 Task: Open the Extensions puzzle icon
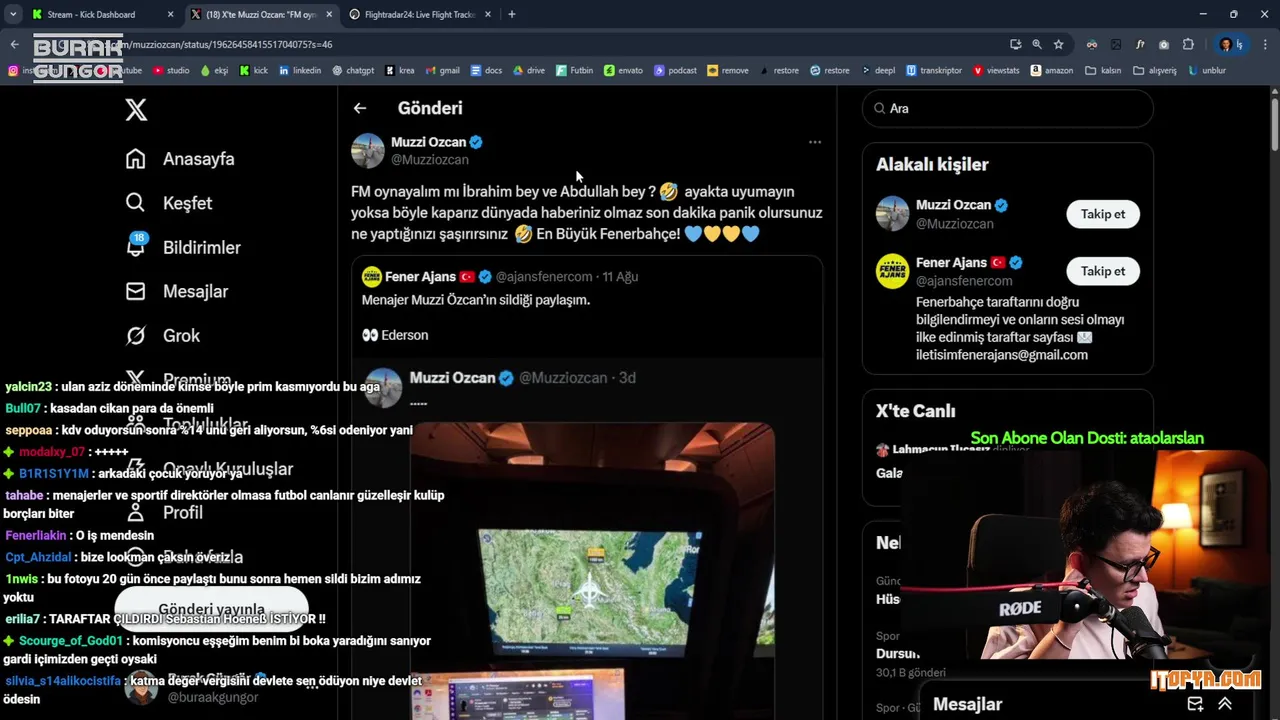[x=1188, y=44]
